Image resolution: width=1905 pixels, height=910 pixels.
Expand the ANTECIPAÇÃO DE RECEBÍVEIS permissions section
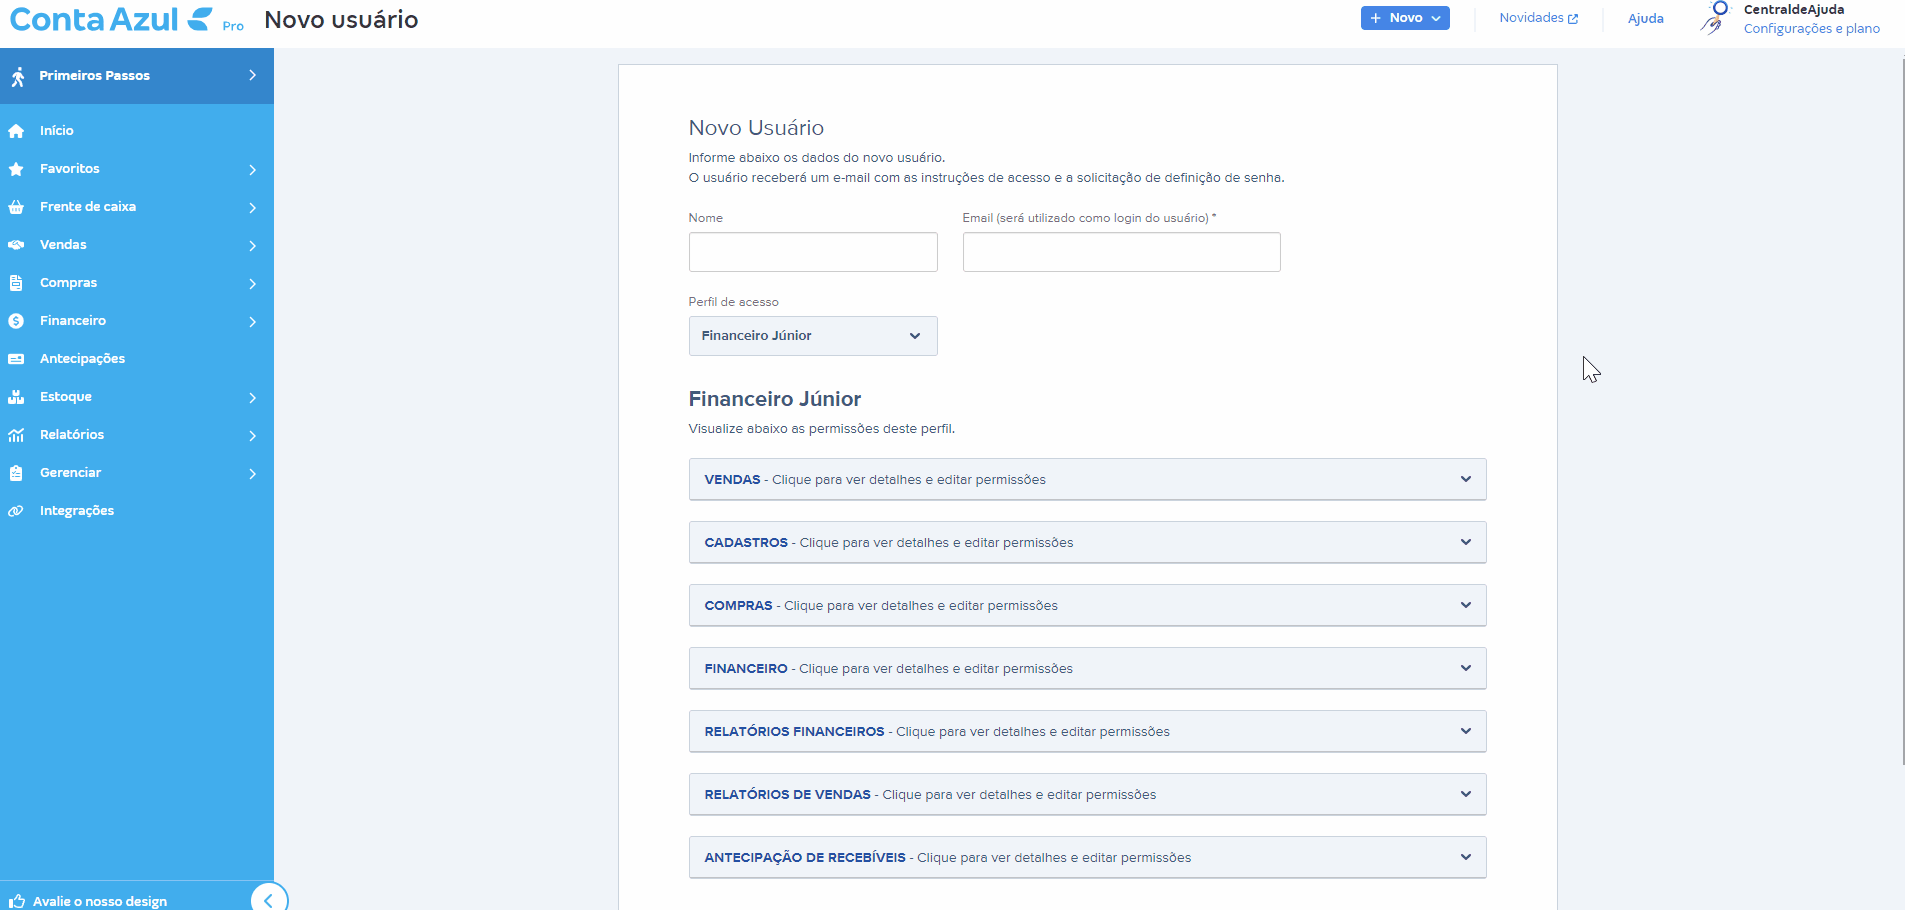[x=1087, y=858]
